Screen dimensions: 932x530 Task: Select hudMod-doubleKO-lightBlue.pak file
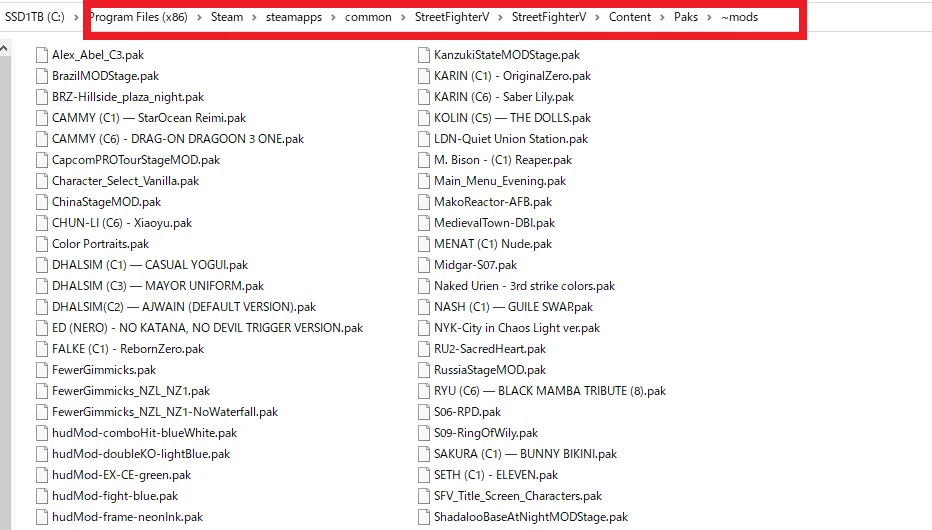133,454
